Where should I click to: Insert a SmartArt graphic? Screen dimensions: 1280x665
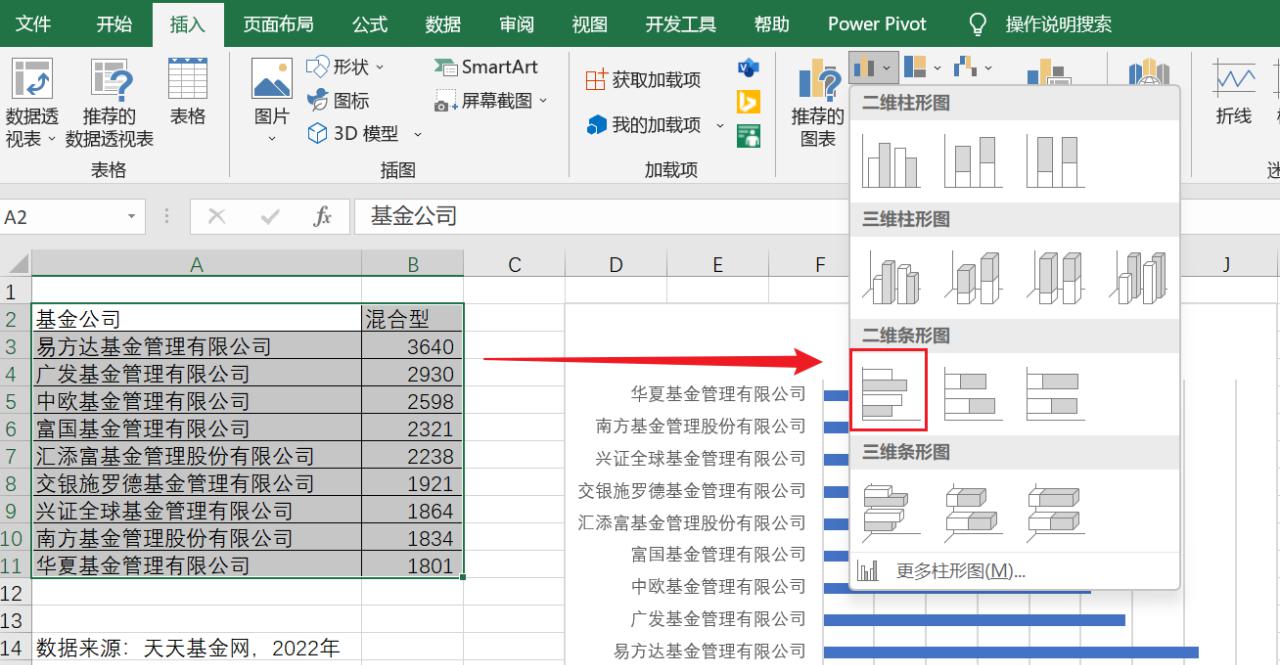(x=487, y=67)
